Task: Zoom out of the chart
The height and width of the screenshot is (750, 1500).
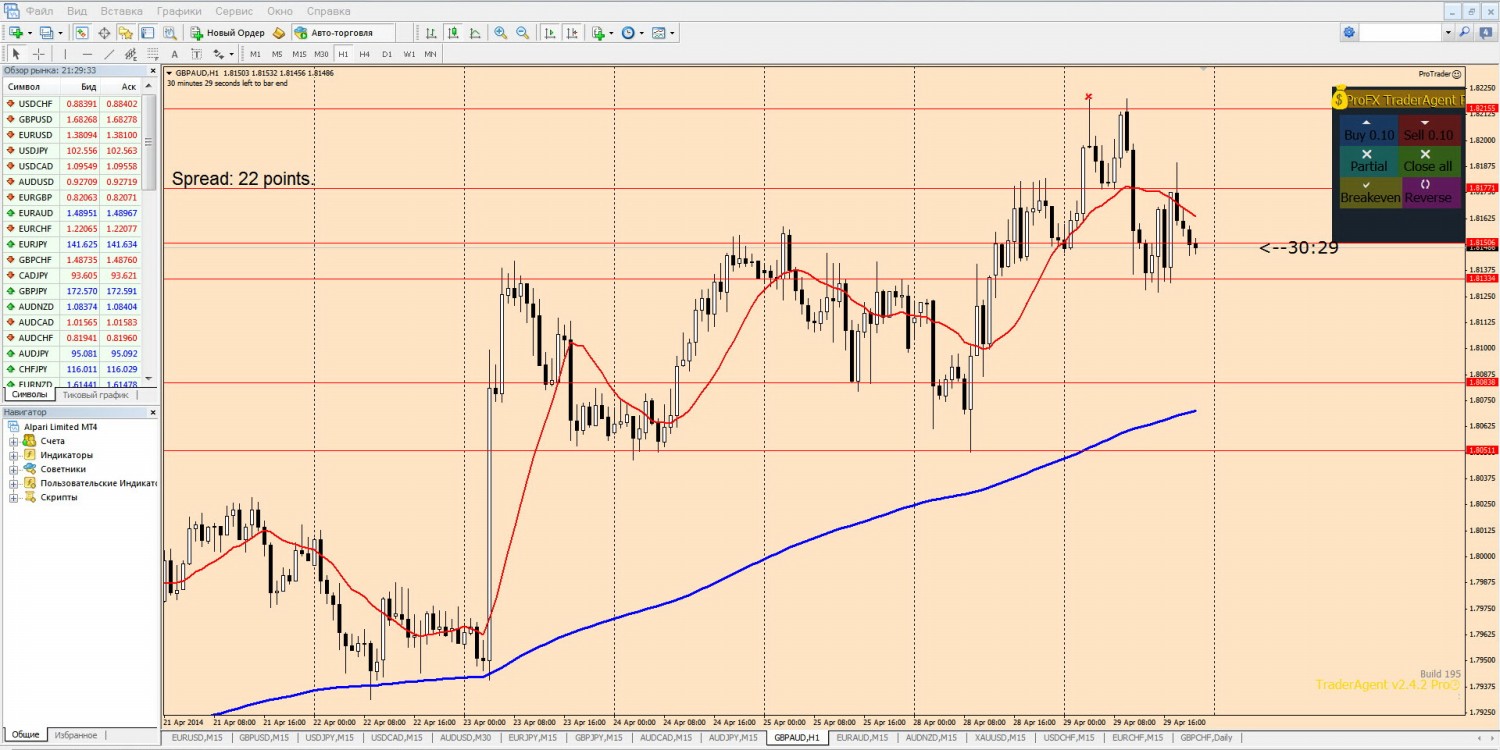Action: [522, 33]
